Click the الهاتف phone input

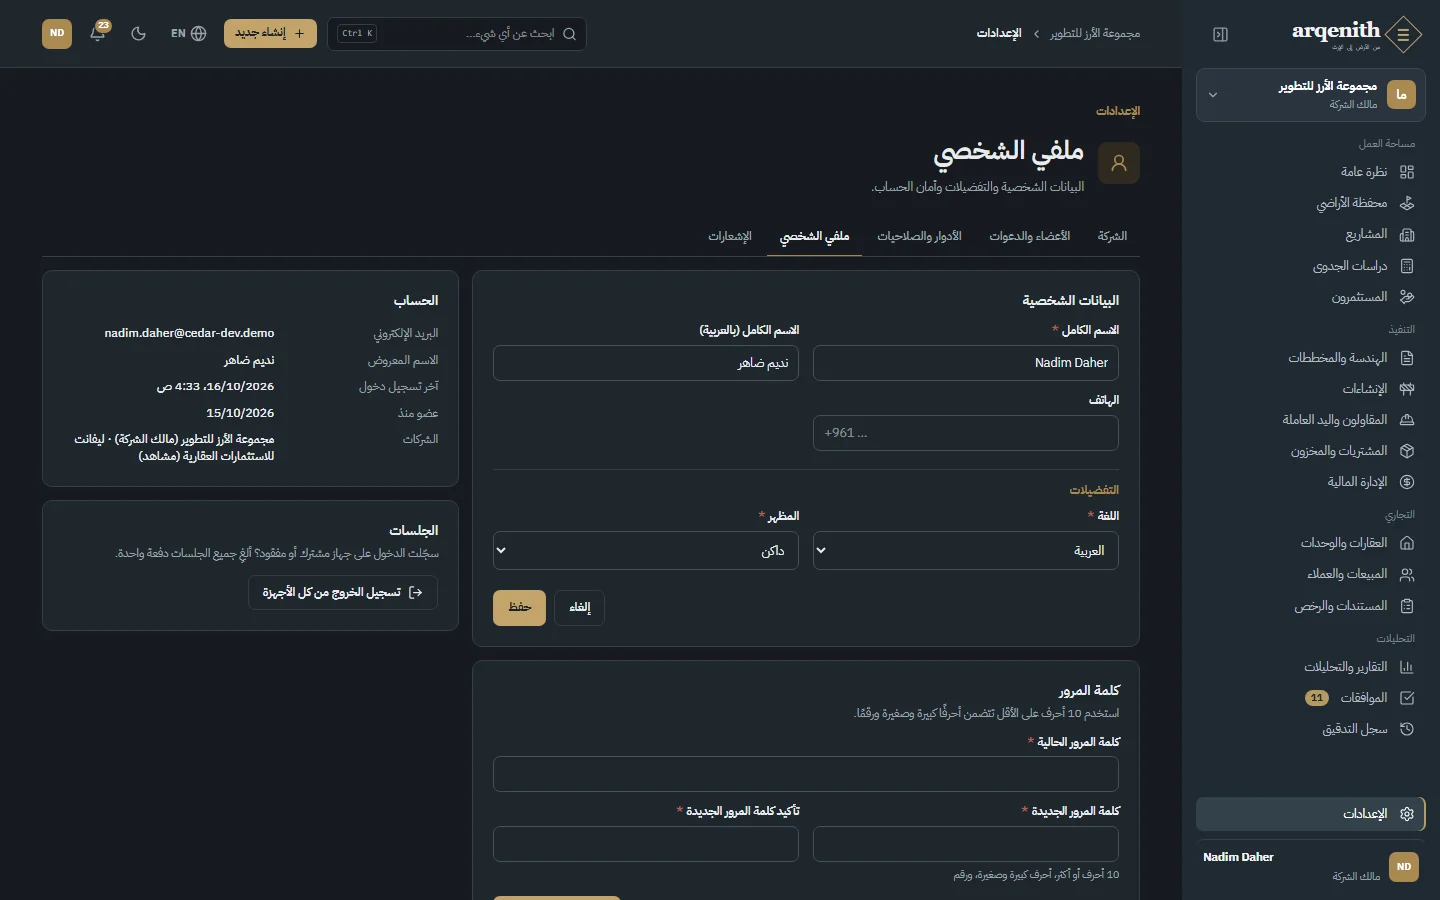point(966,433)
